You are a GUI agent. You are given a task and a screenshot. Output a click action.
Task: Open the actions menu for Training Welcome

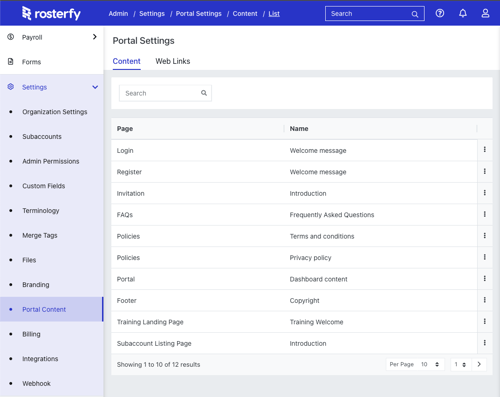point(485,321)
